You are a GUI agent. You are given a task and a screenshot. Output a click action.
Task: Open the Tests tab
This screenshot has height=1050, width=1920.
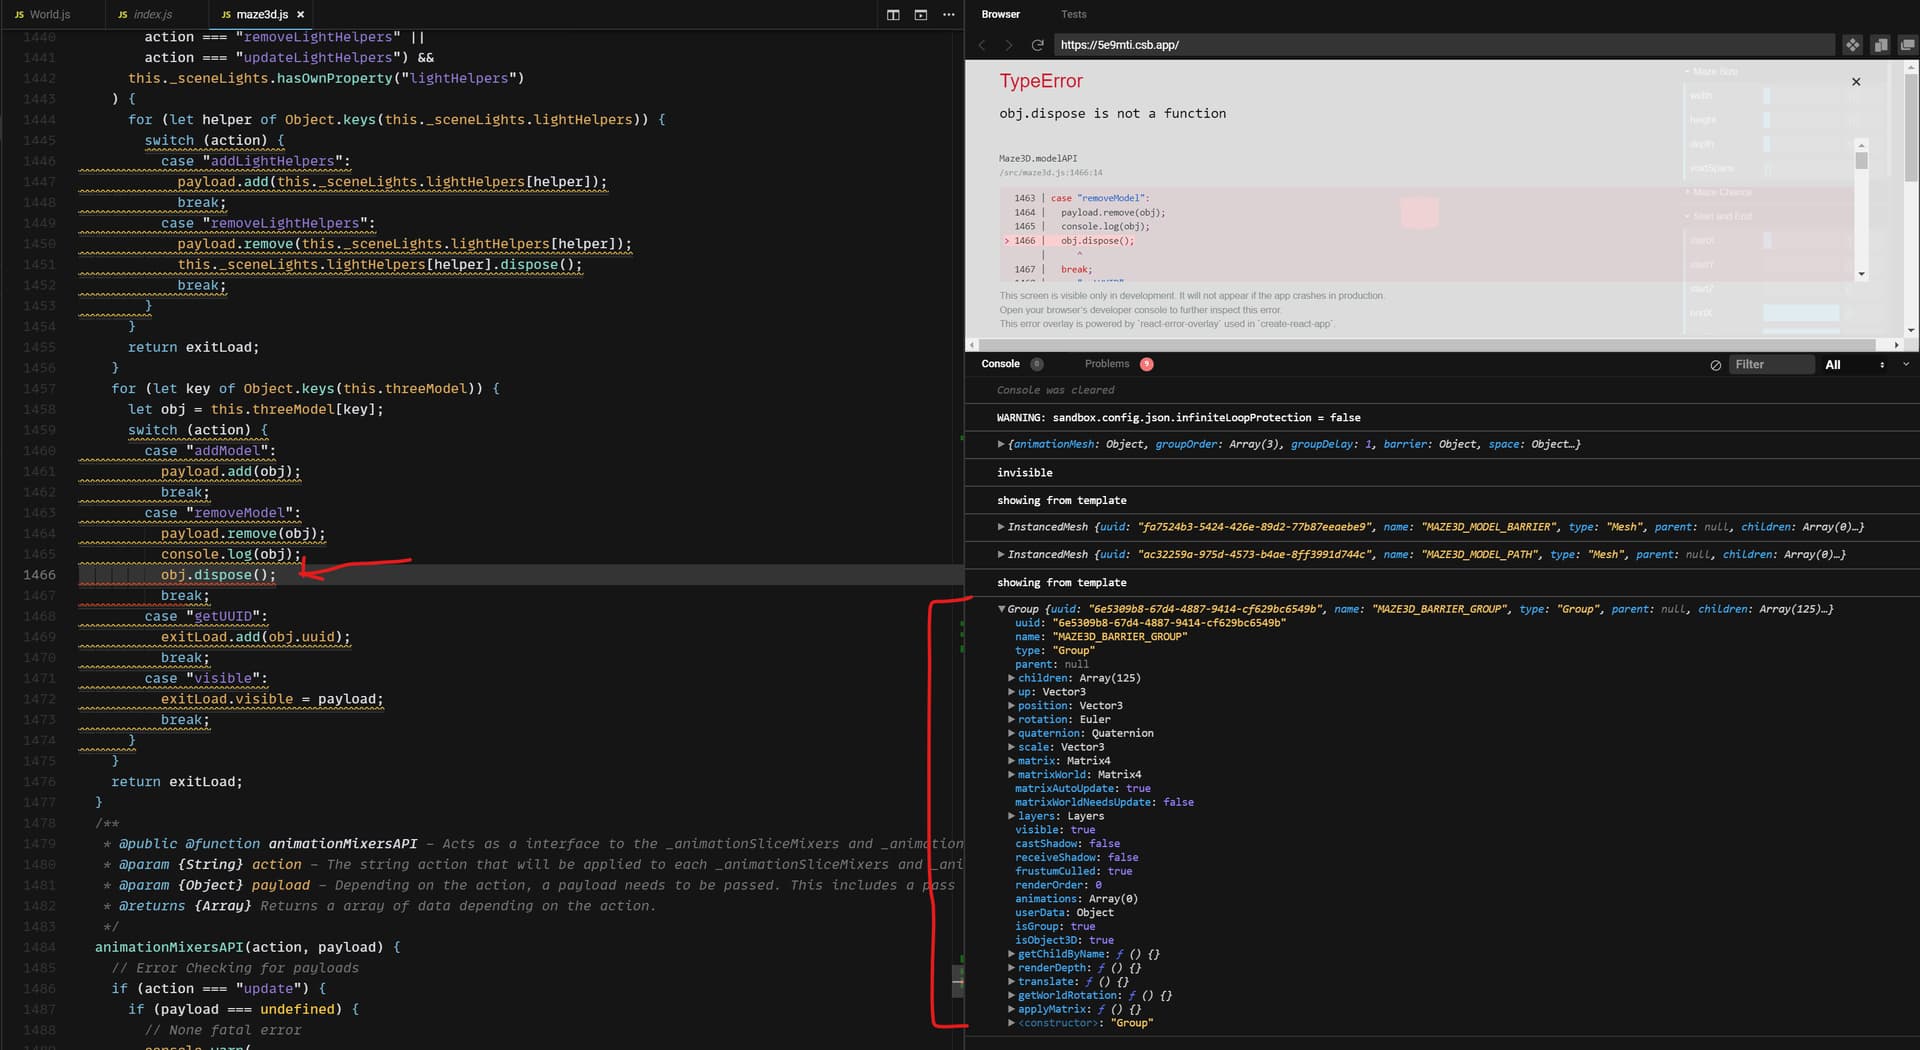pyautogui.click(x=1073, y=14)
